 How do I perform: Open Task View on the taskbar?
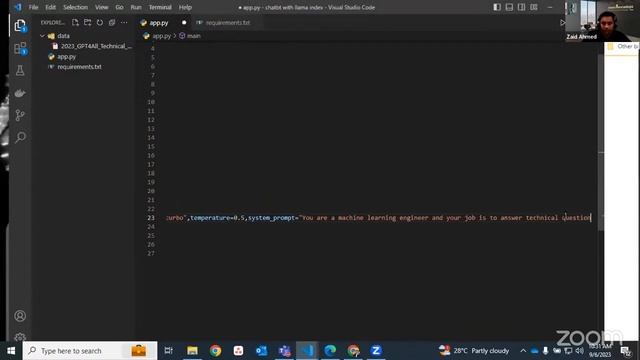coord(168,351)
